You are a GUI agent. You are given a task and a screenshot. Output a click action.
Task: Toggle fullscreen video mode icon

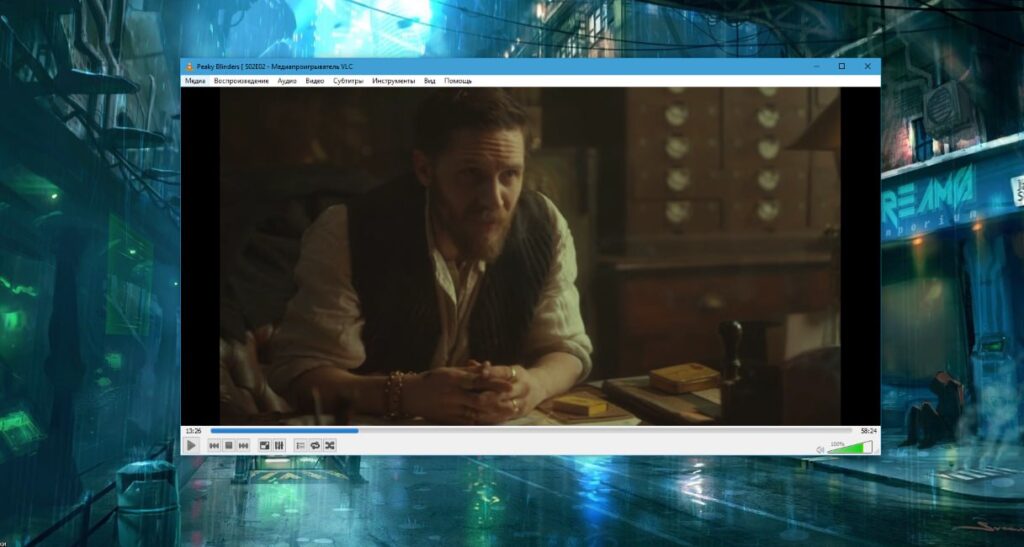pyautogui.click(x=264, y=445)
